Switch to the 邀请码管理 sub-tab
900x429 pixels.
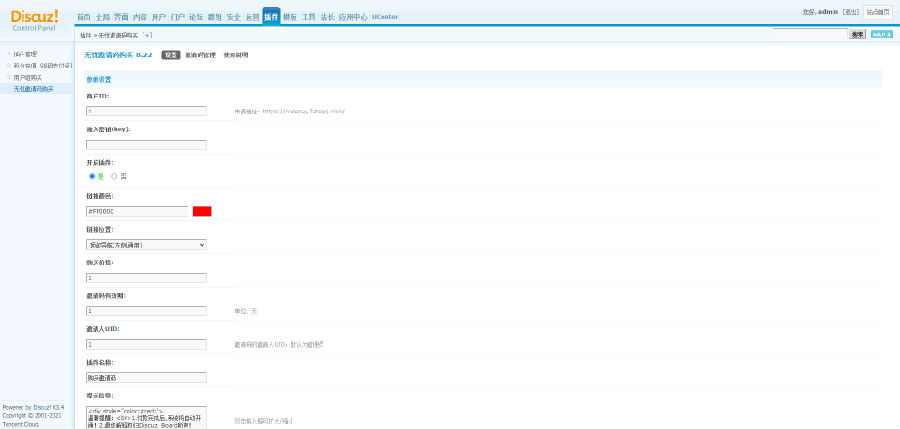pyautogui.click(x=200, y=55)
